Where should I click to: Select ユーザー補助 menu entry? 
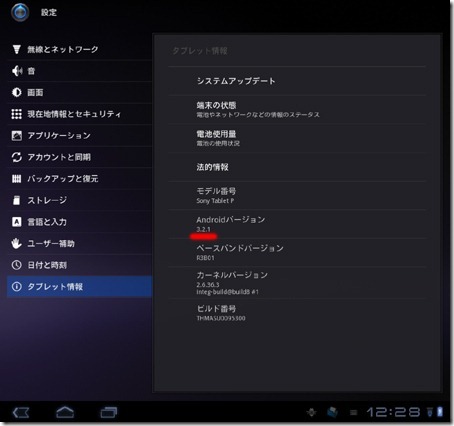tap(79, 243)
